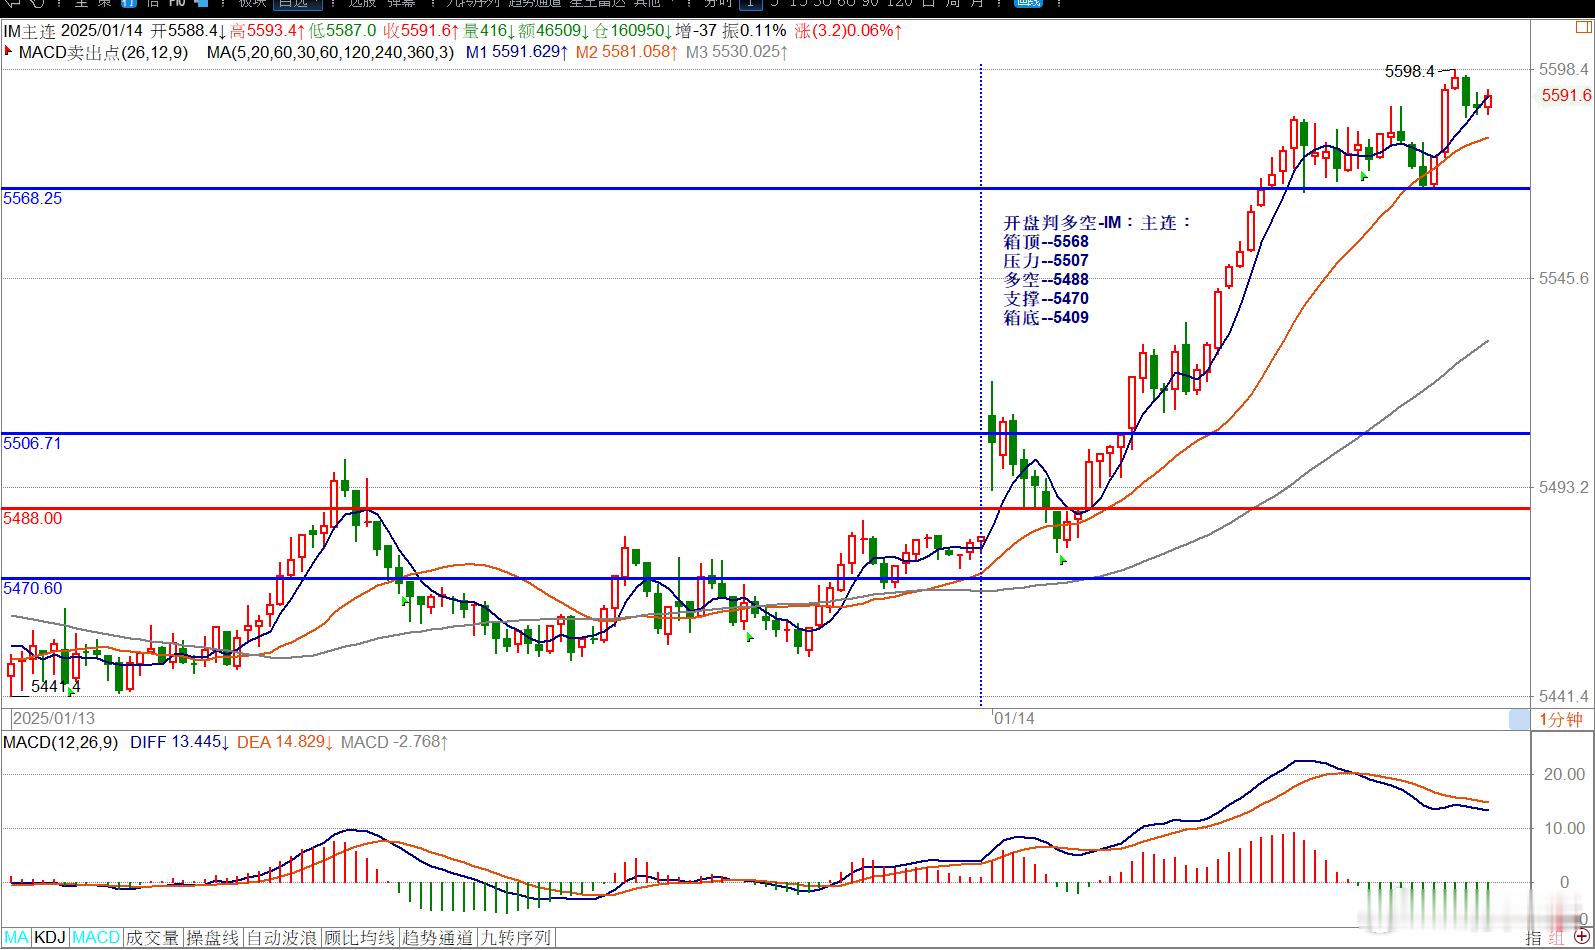Image resolution: width=1595 pixels, height=950 pixels.
Task: Click the light blue square beside 1分钟
Action: (1519, 719)
